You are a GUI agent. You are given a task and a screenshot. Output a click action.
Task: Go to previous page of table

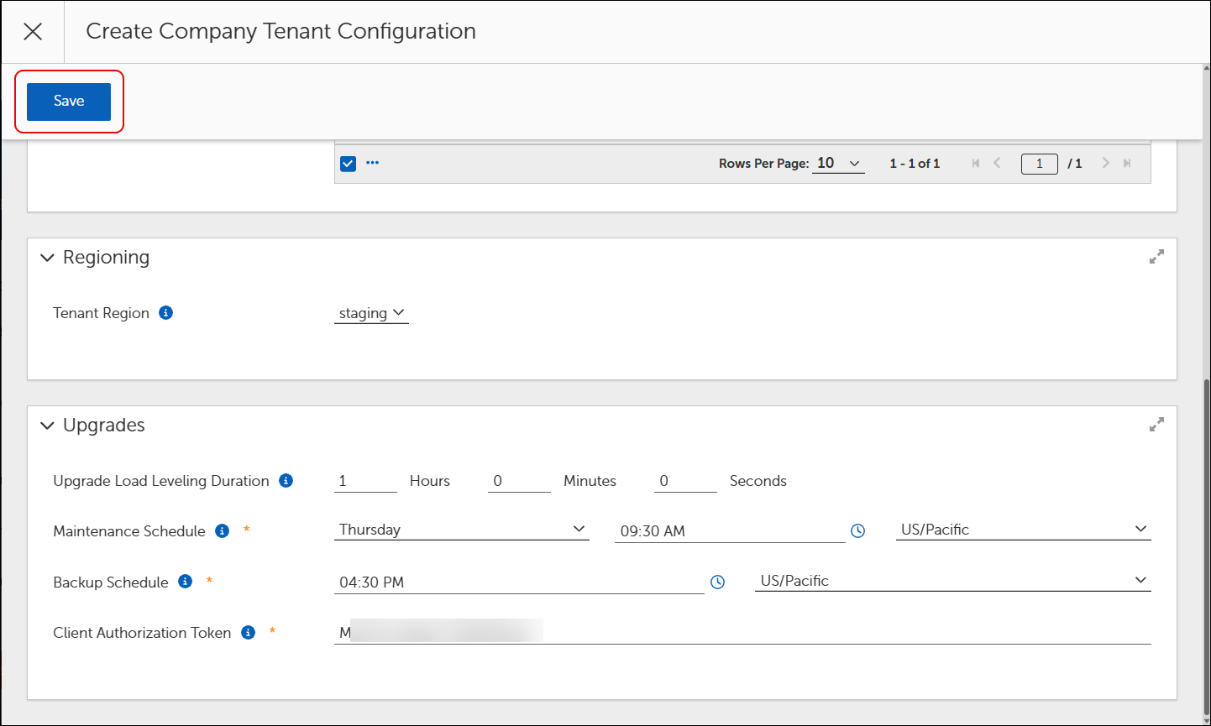coord(997,163)
